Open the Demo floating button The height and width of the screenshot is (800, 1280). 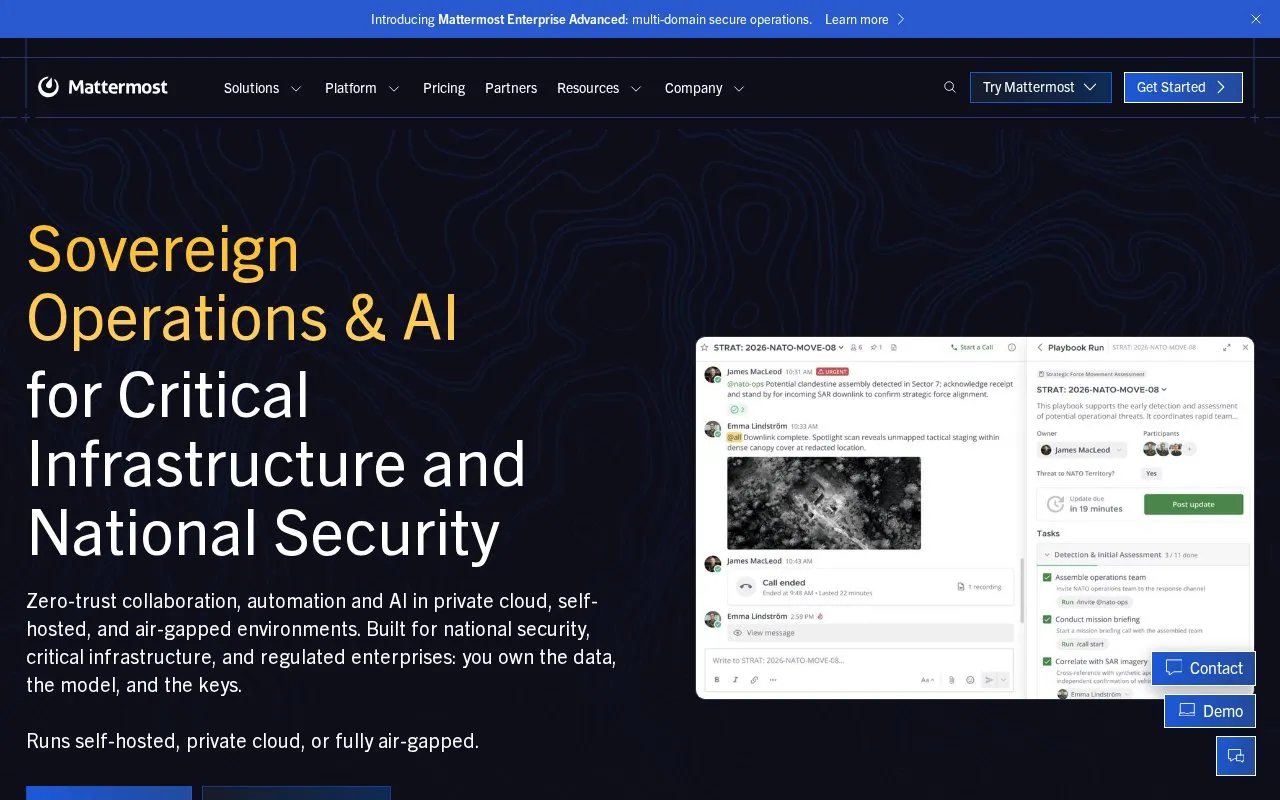point(1210,711)
